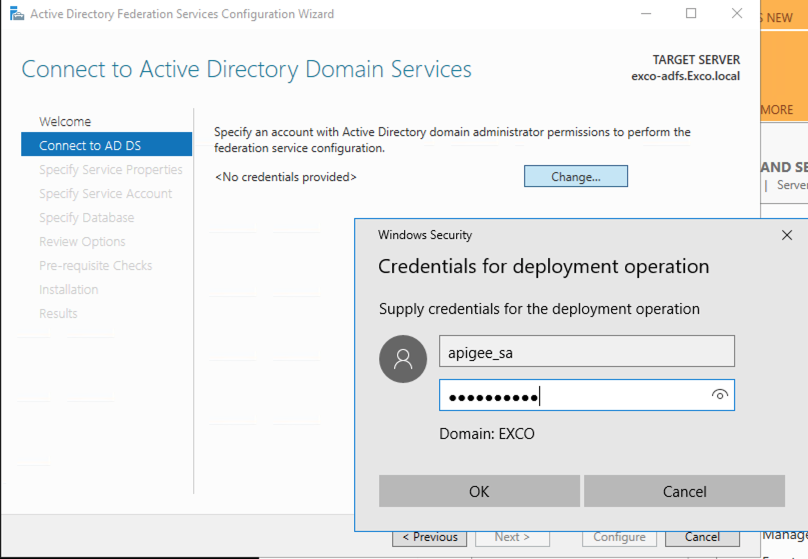Click the apigee_sa username field
The image size is (808, 559).
click(x=586, y=351)
